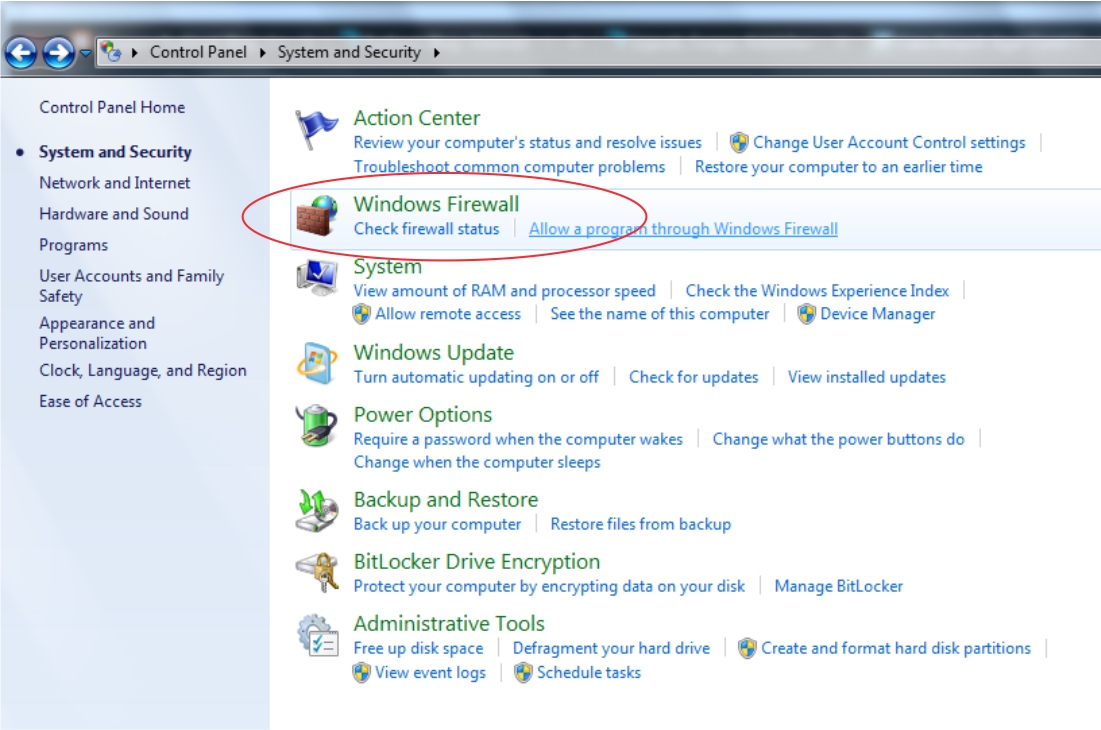Open the Backup and Restore heading
The height and width of the screenshot is (730, 1101).
click(446, 500)
